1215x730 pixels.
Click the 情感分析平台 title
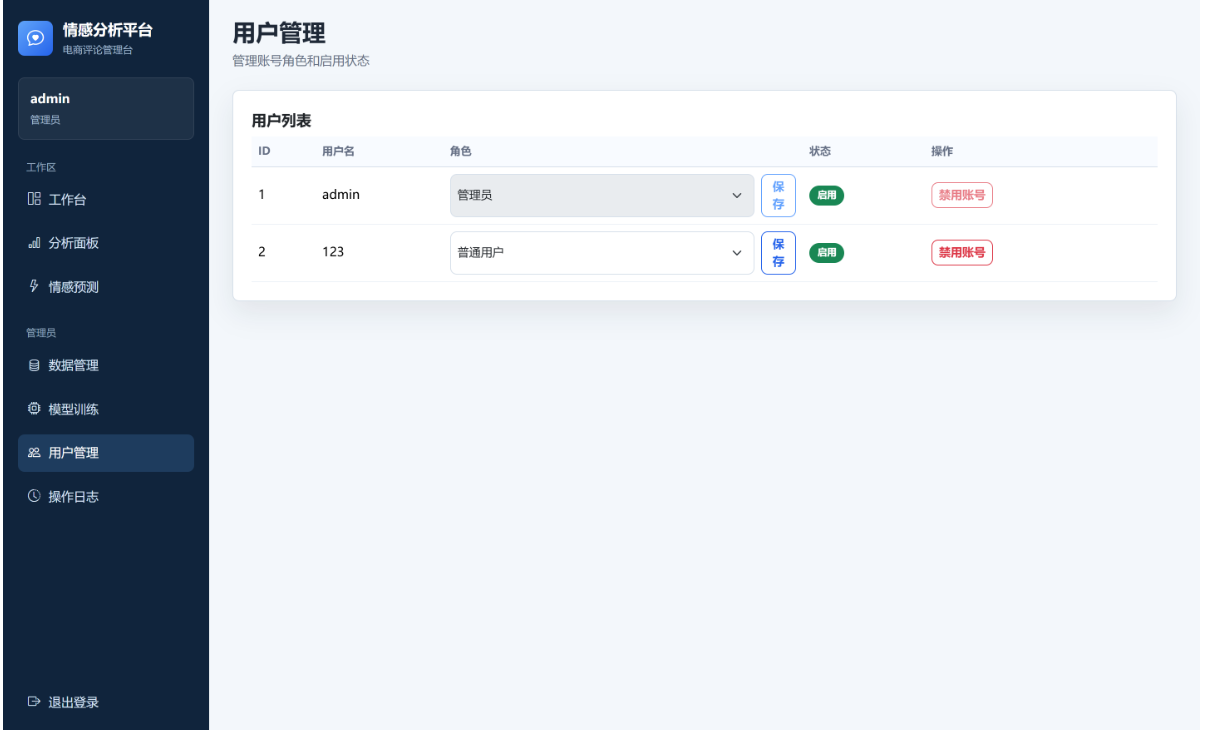(x=108, y=31)
